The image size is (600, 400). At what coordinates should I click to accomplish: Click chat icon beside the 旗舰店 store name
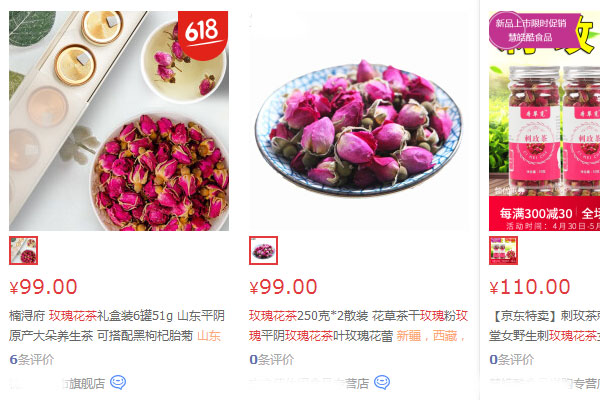(118, 382)
